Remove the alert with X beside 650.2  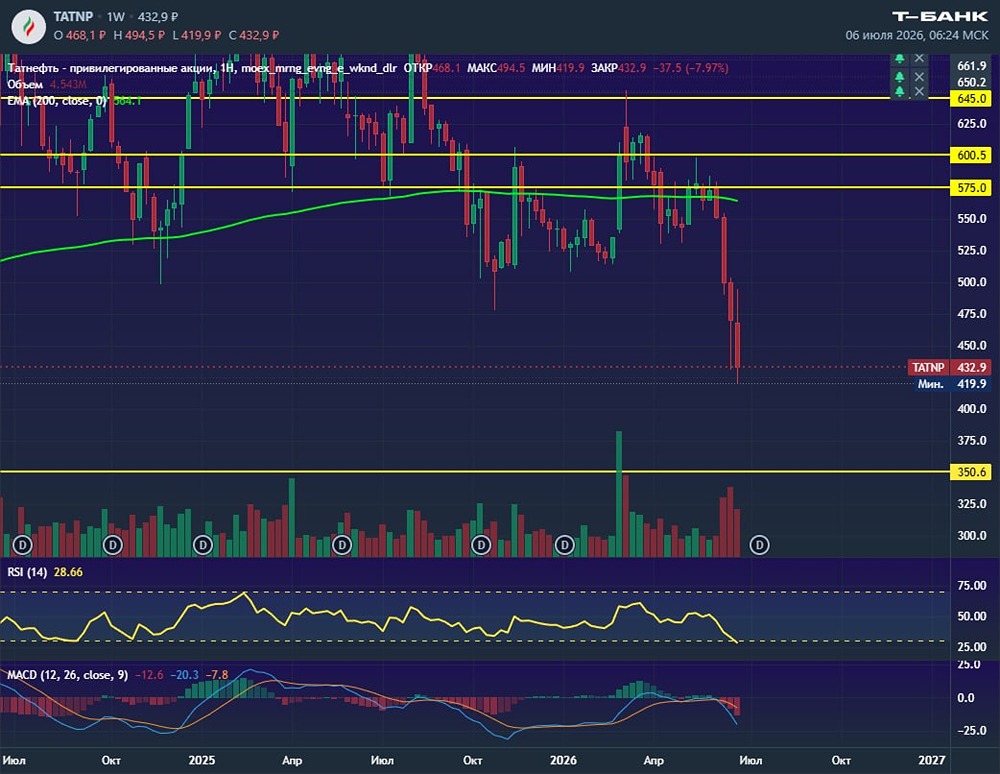tap(919, 77)
